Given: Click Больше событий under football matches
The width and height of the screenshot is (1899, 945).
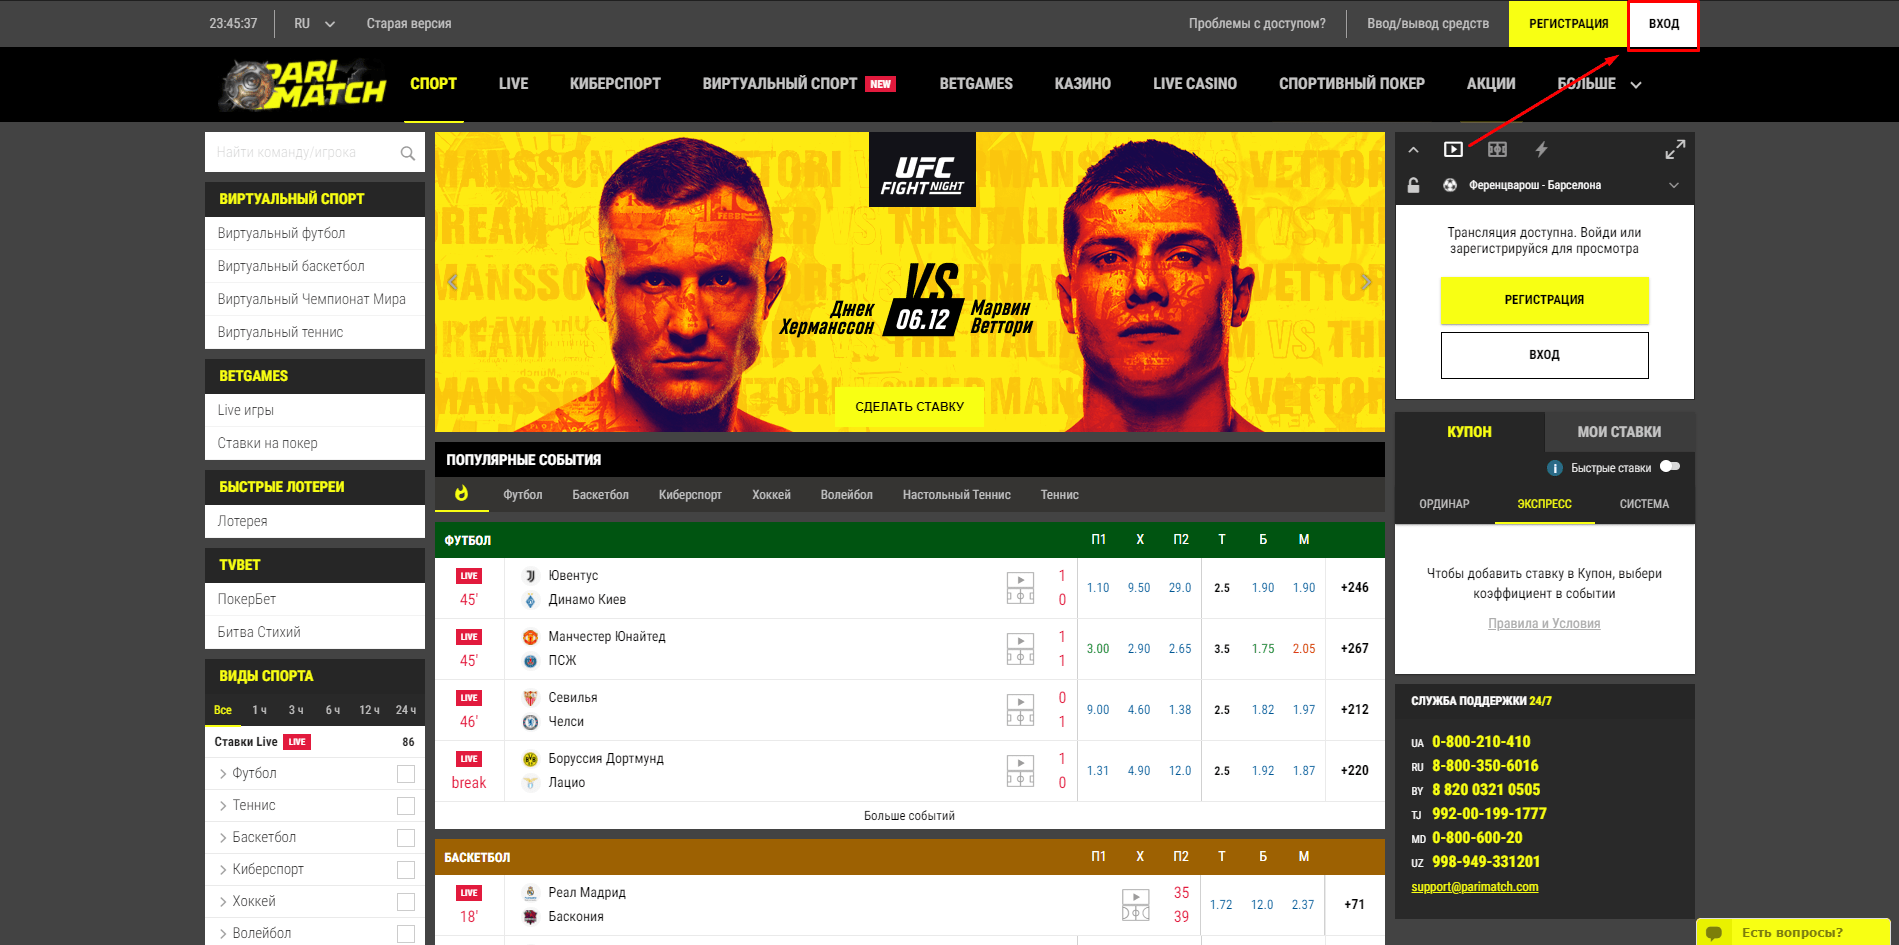Looking at the screenshot, I should tap(909, 816).
